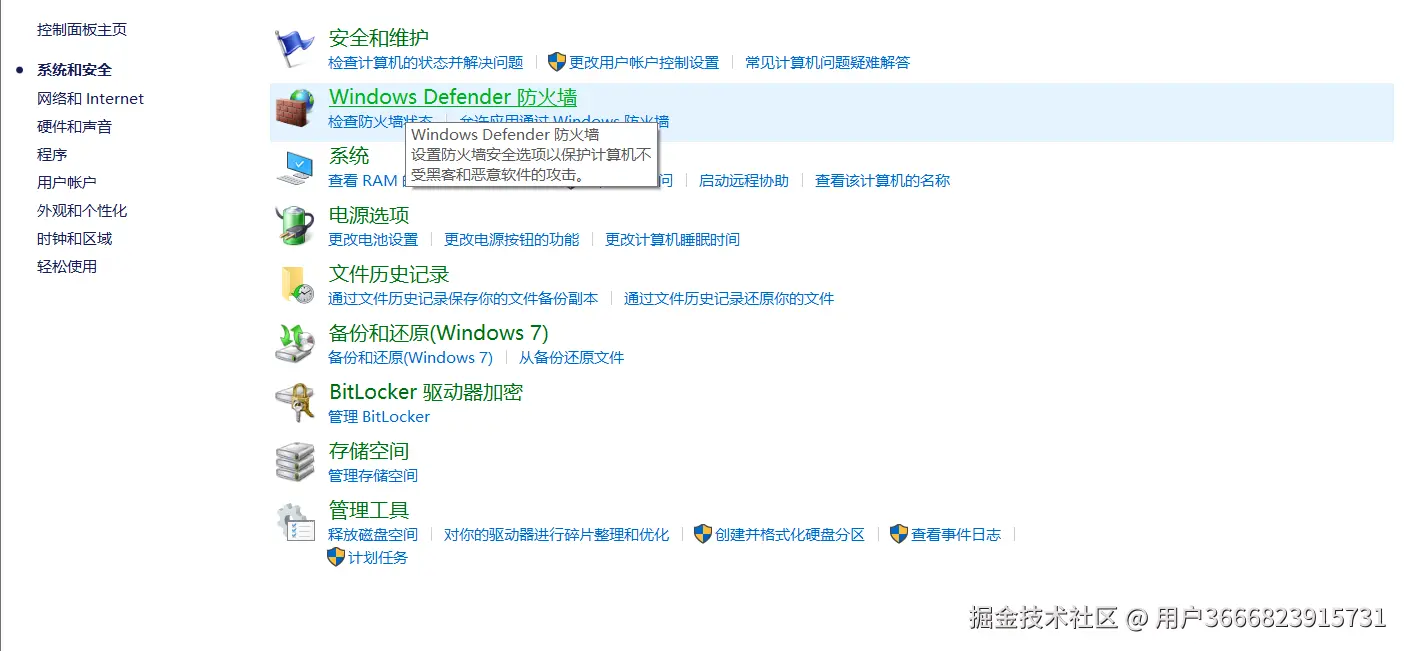Open the 管理工具 heading
Screen dimensions: 1406x651
[x=369, y=510]
